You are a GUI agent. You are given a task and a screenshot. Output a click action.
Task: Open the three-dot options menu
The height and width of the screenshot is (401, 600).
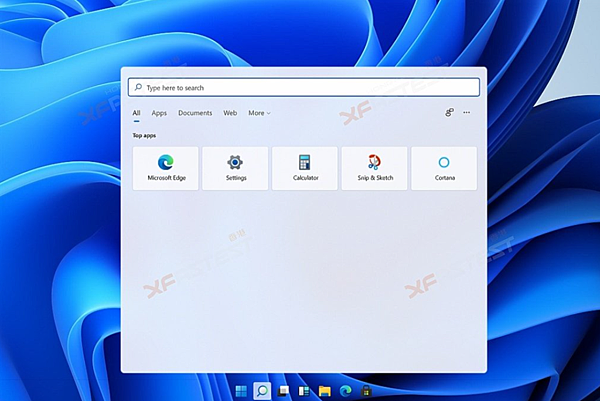pos(466,112)
